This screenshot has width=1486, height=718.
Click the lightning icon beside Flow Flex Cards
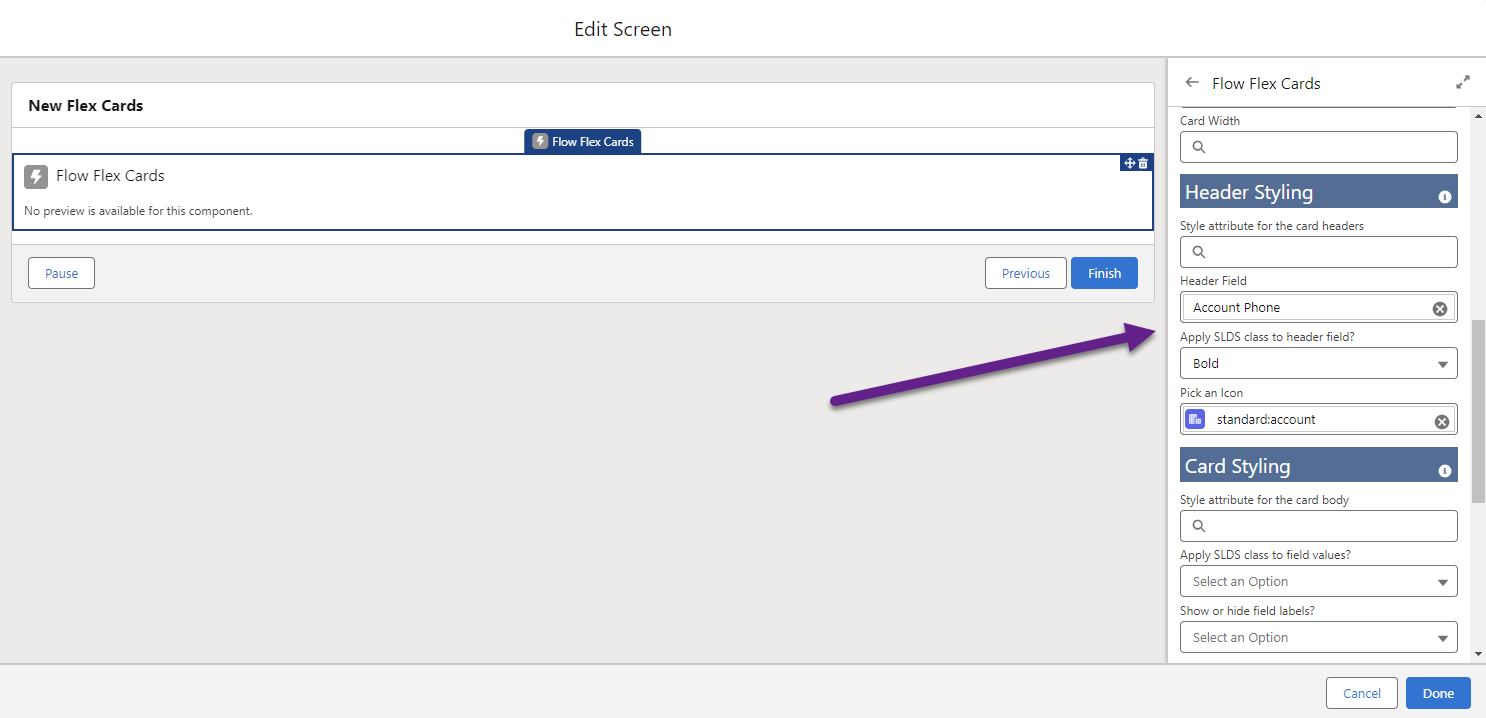point(36,177)
